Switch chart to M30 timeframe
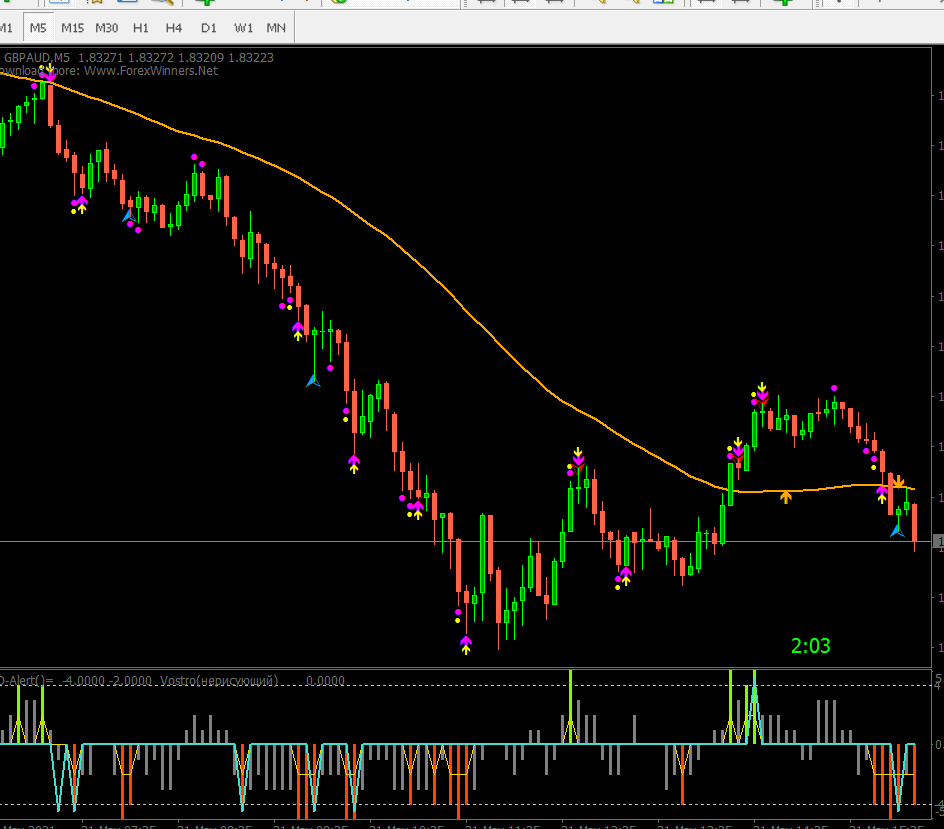 [107, 28]
